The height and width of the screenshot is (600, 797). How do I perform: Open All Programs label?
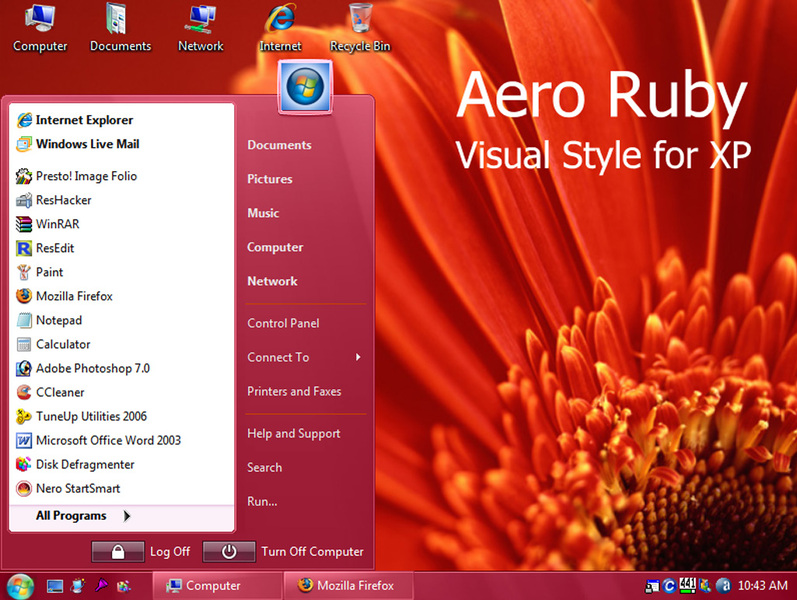coord(71,516)
